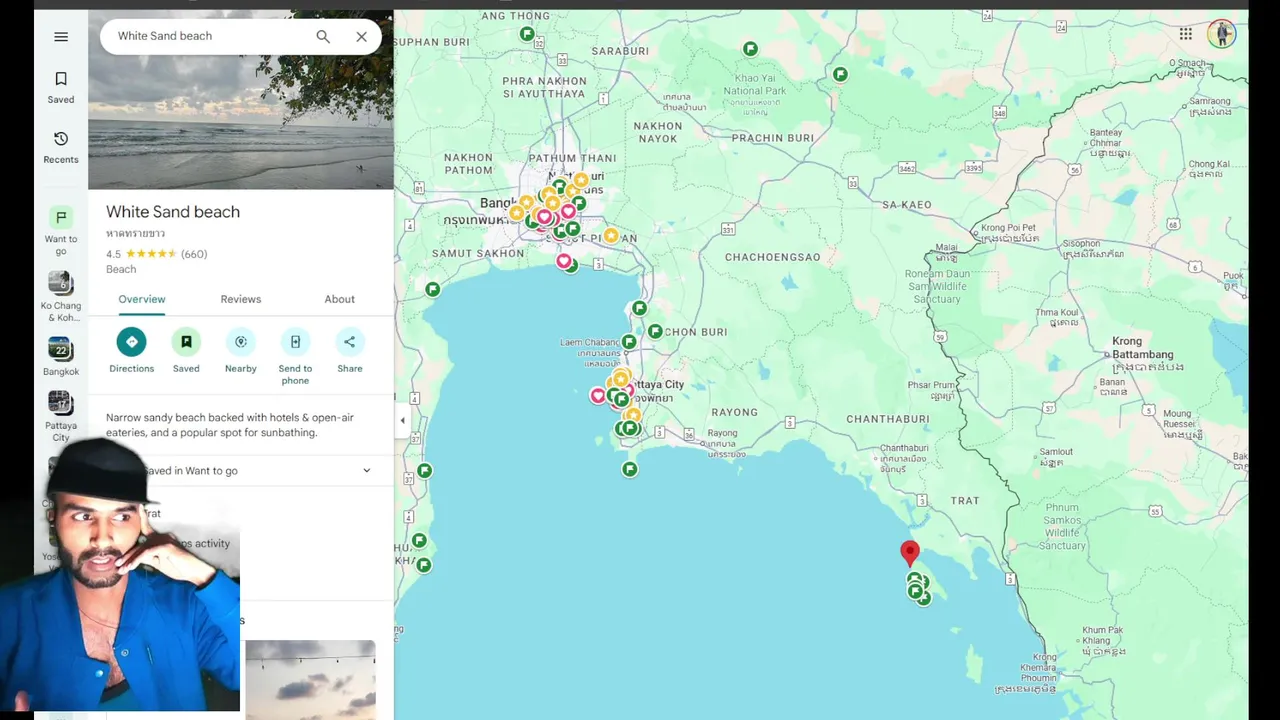This screenshot has height=720, width=1280.
Task: Click the red White Sand beach map pin
Action: (910, 553)
